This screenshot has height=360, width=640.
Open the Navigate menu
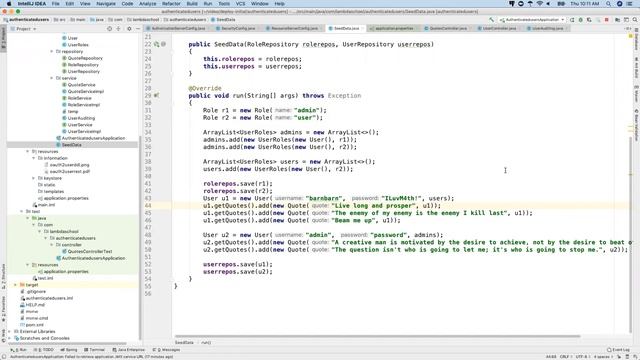coord(106,4)
